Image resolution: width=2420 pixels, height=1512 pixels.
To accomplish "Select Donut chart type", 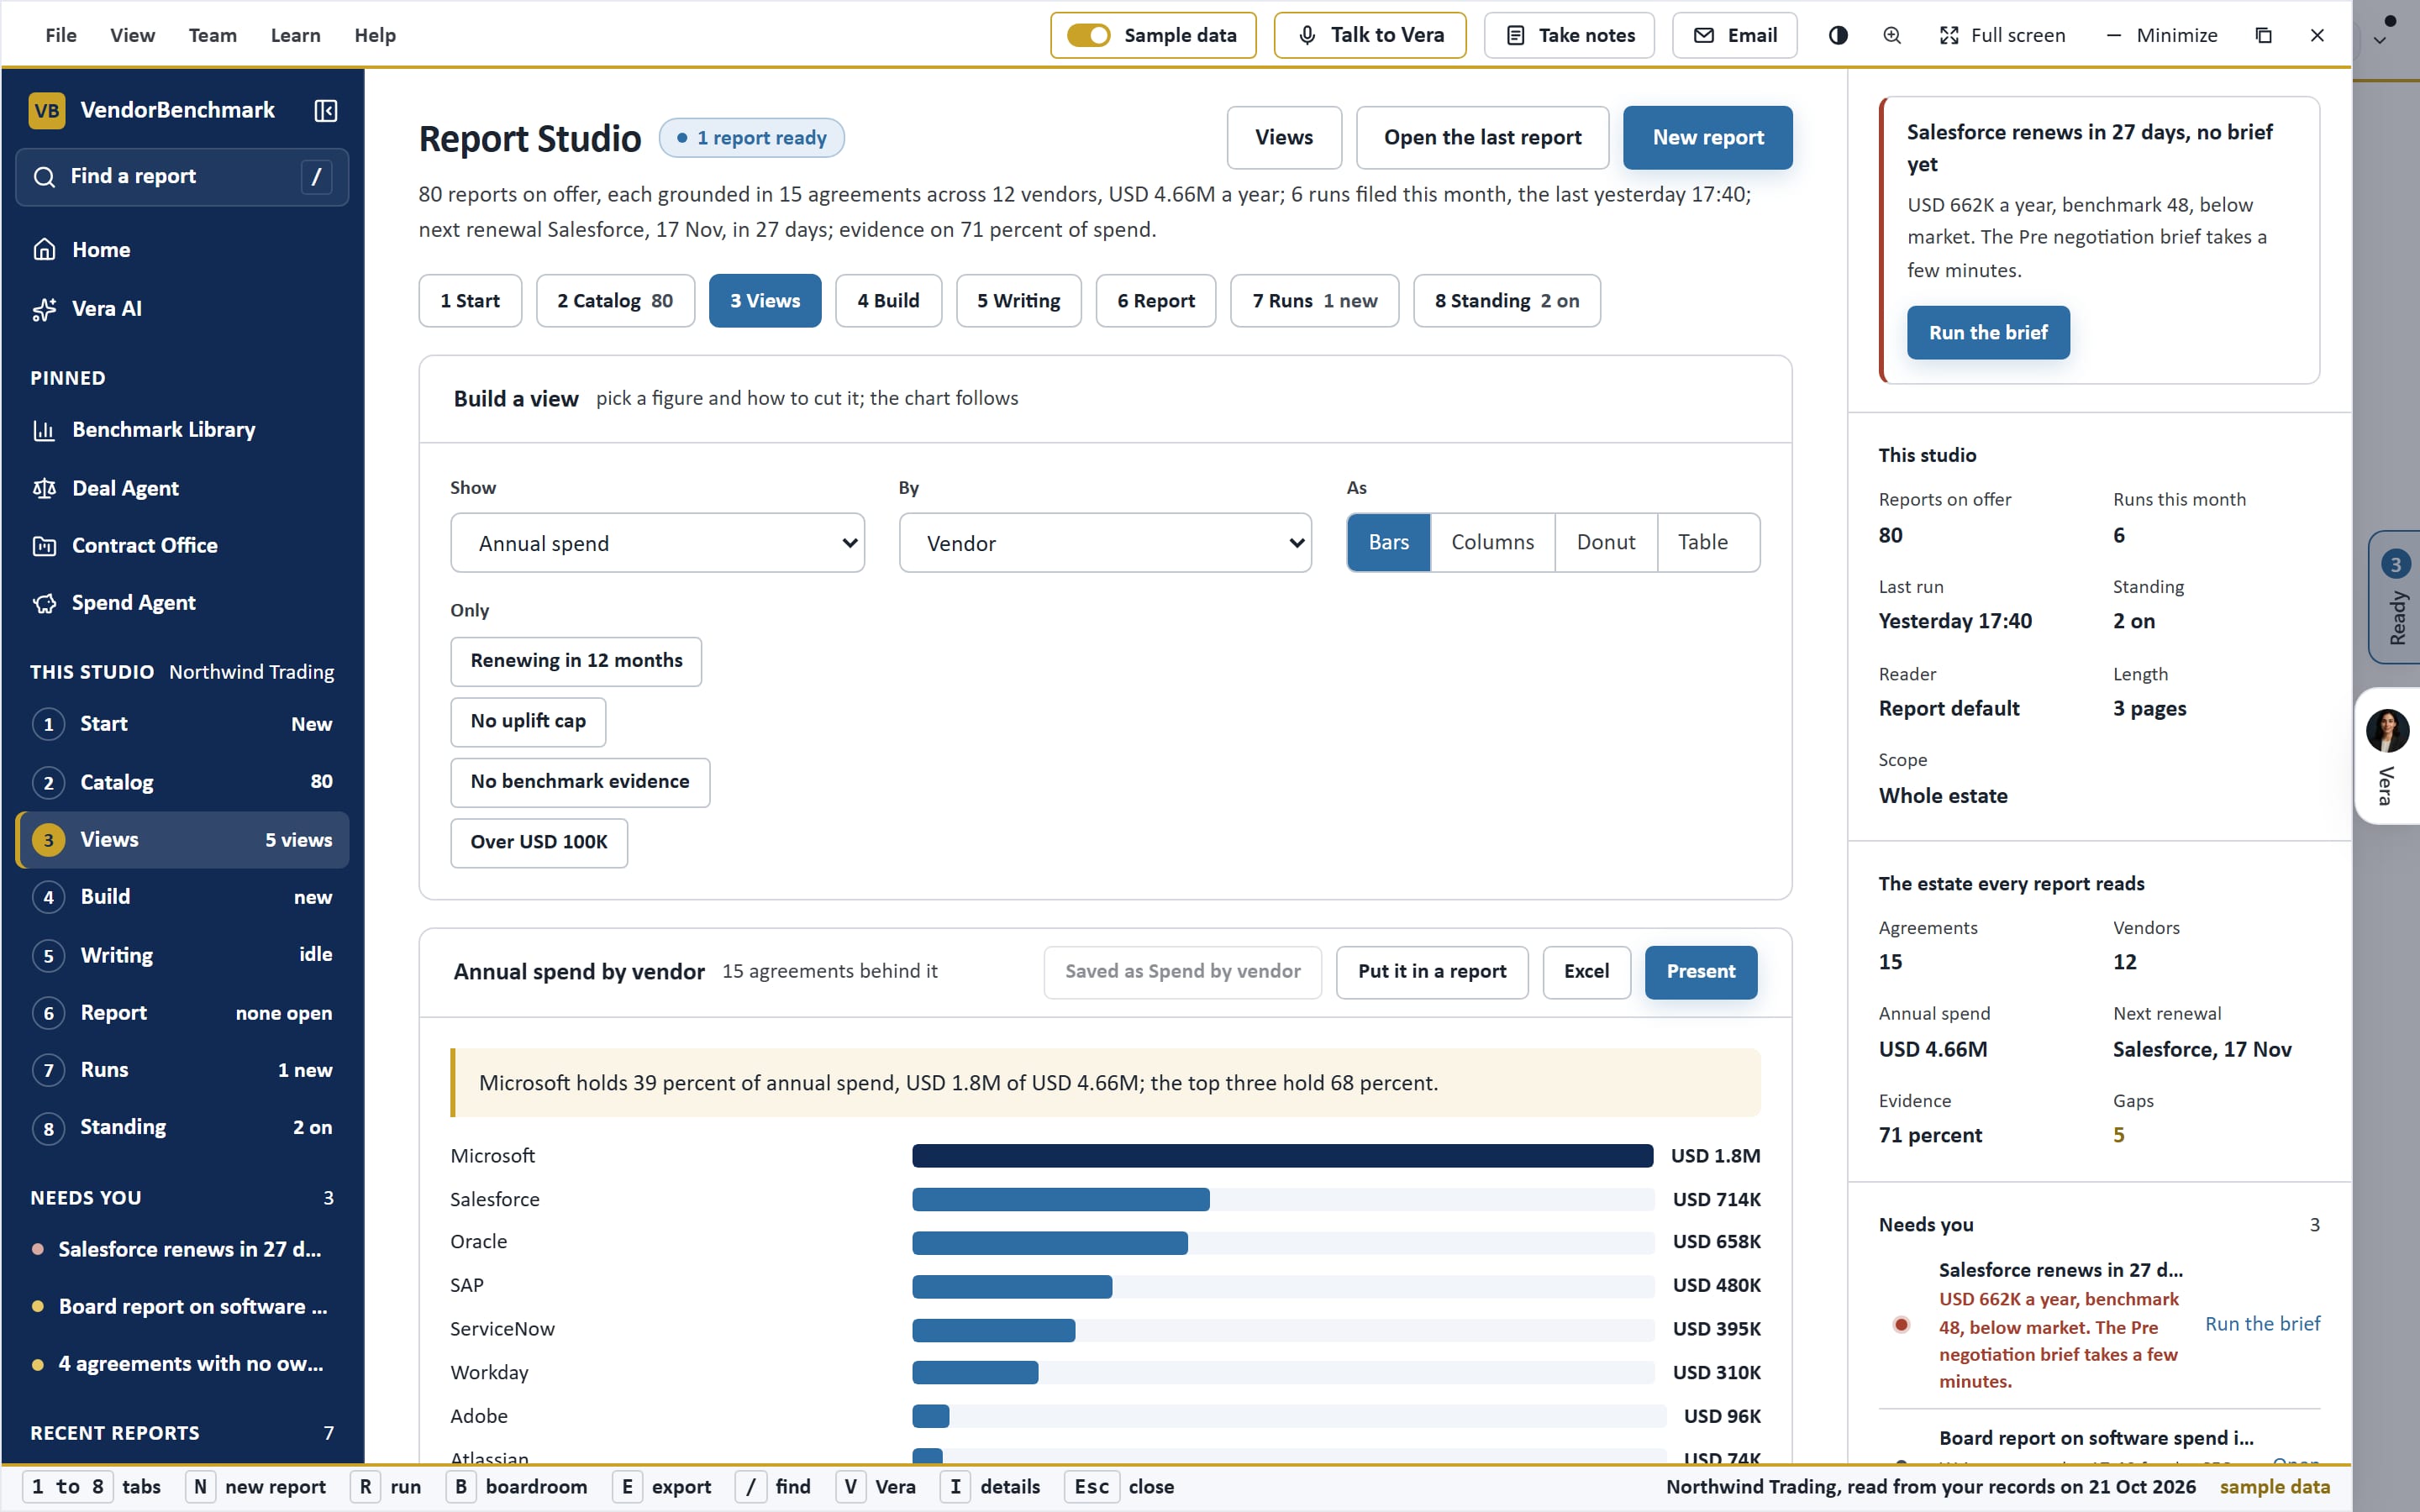I will click(1606, 542).
